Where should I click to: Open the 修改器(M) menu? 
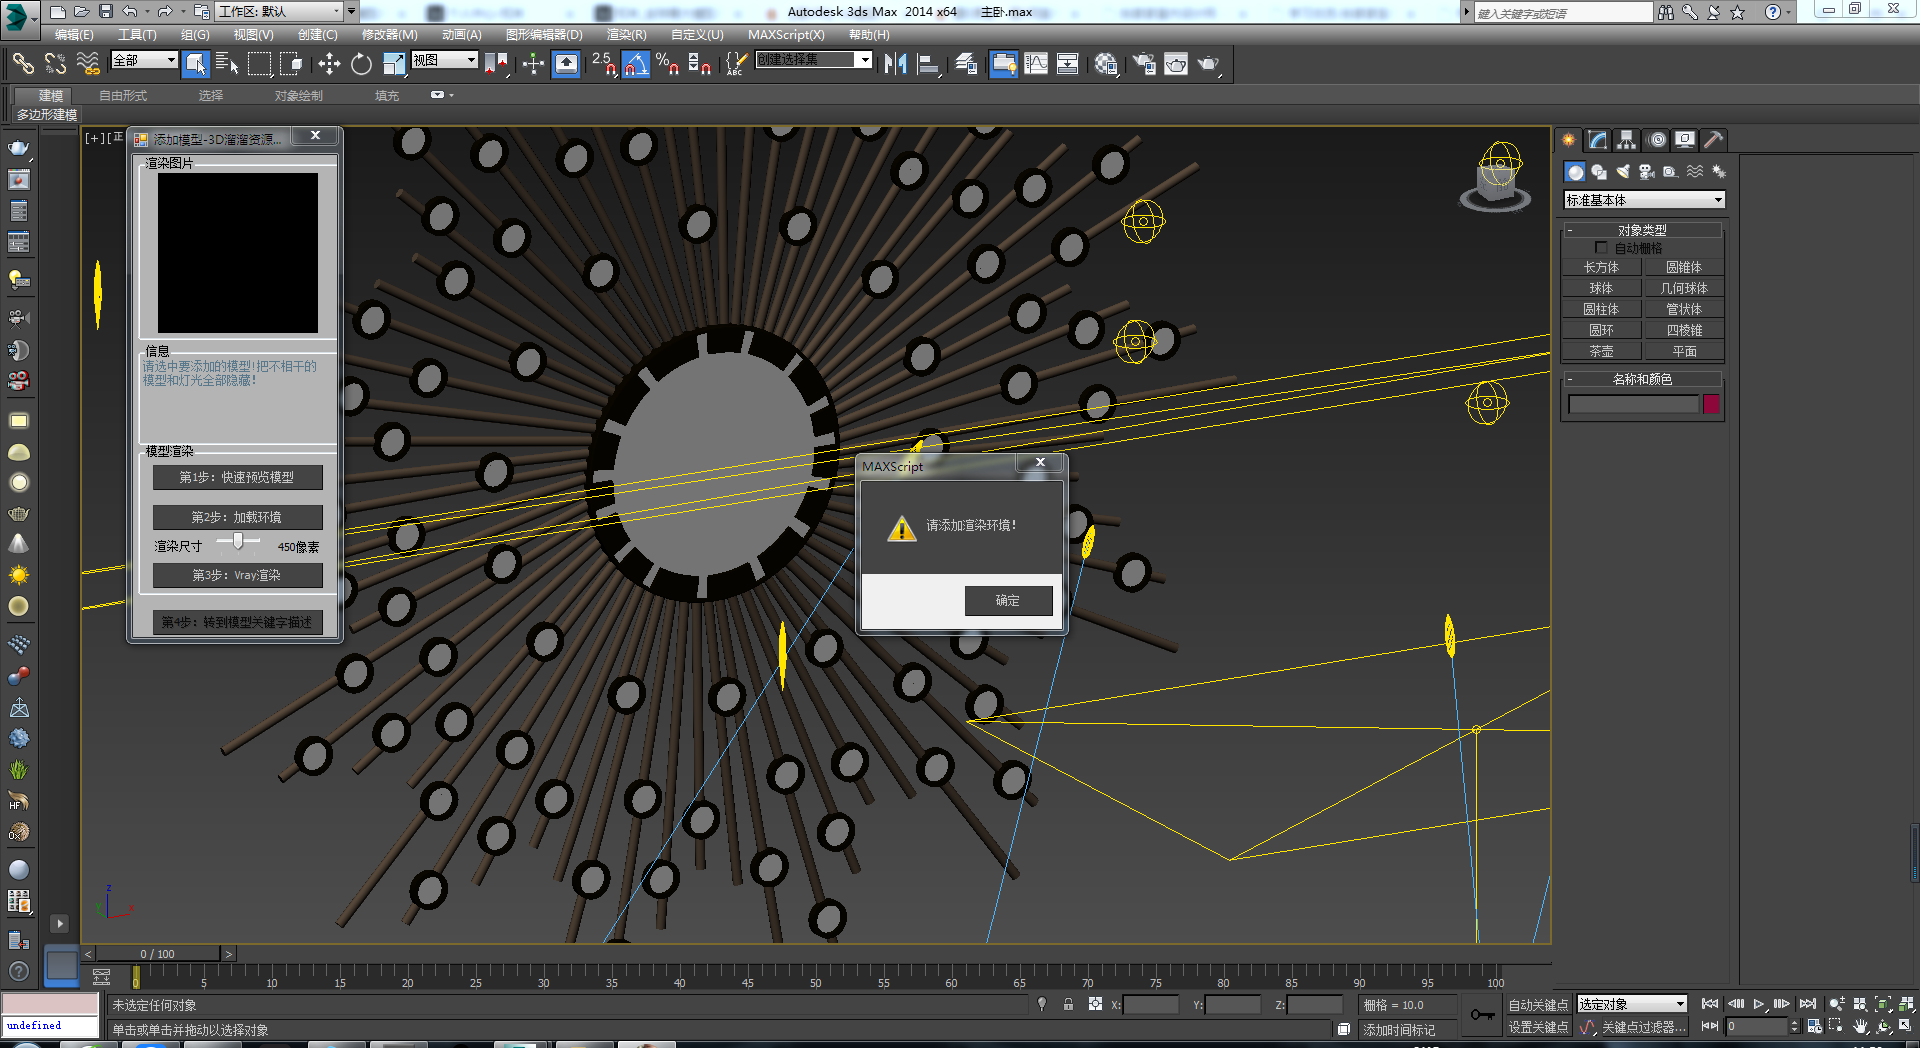(389, 35)
